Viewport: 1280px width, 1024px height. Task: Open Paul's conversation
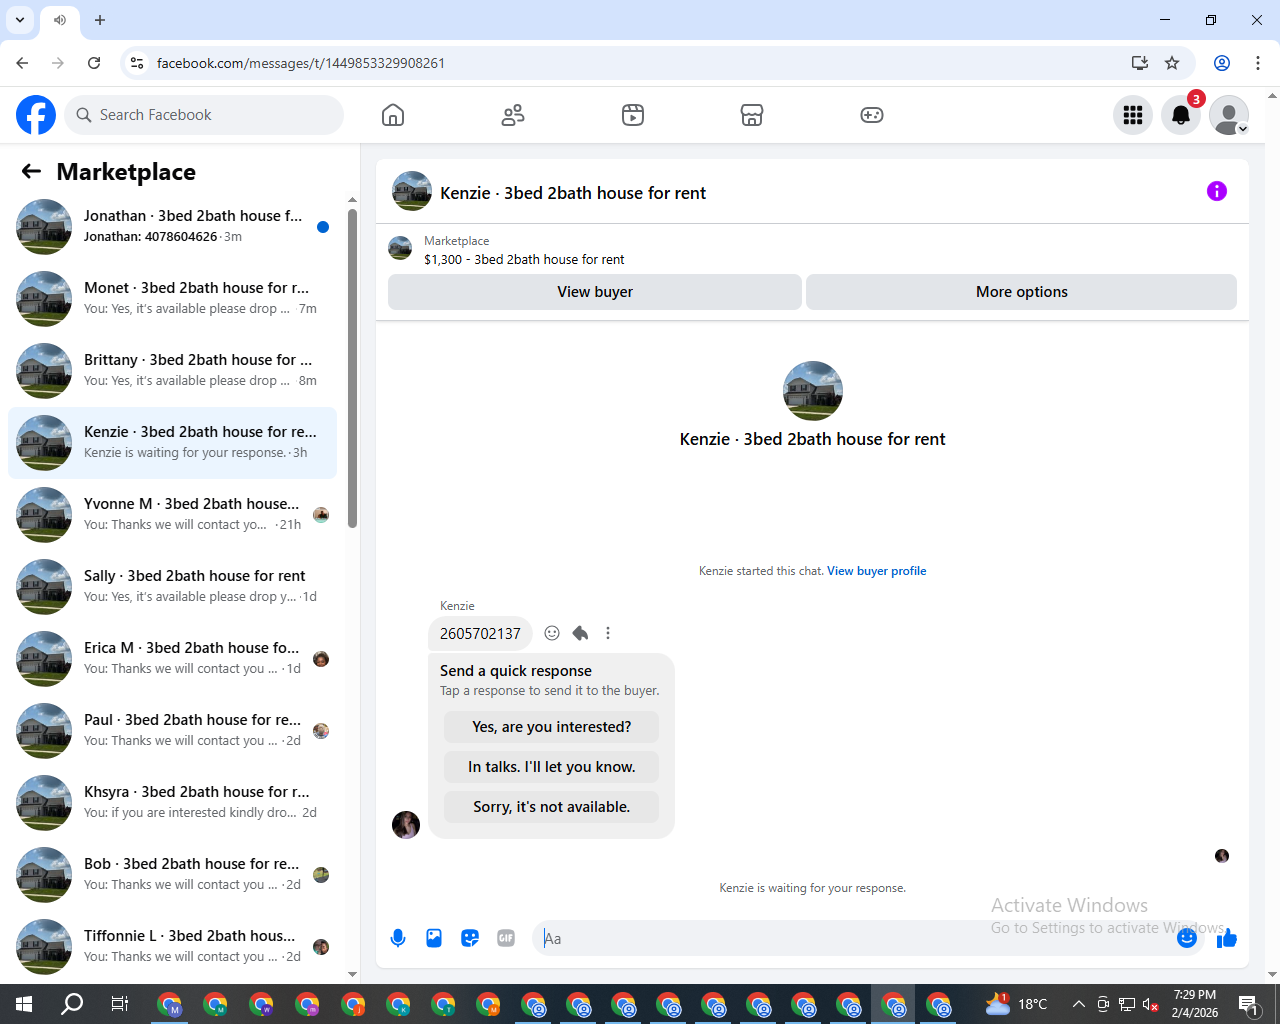click(172, 731)
